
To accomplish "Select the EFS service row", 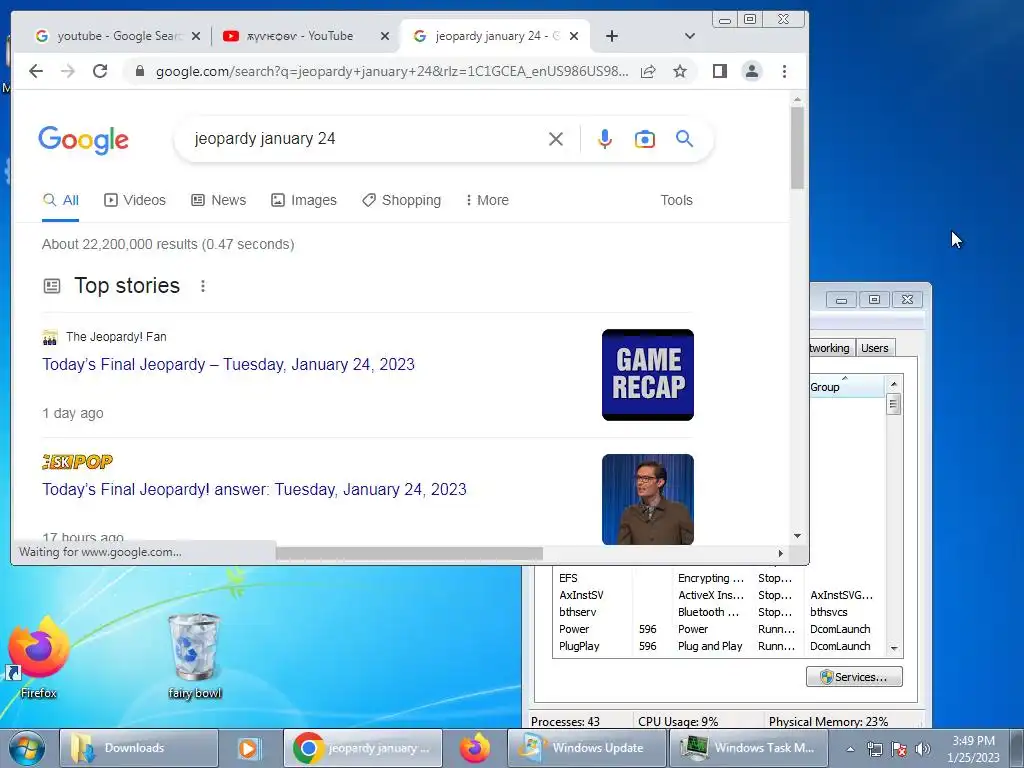I will pyautogui.click(x=719, y=579).
